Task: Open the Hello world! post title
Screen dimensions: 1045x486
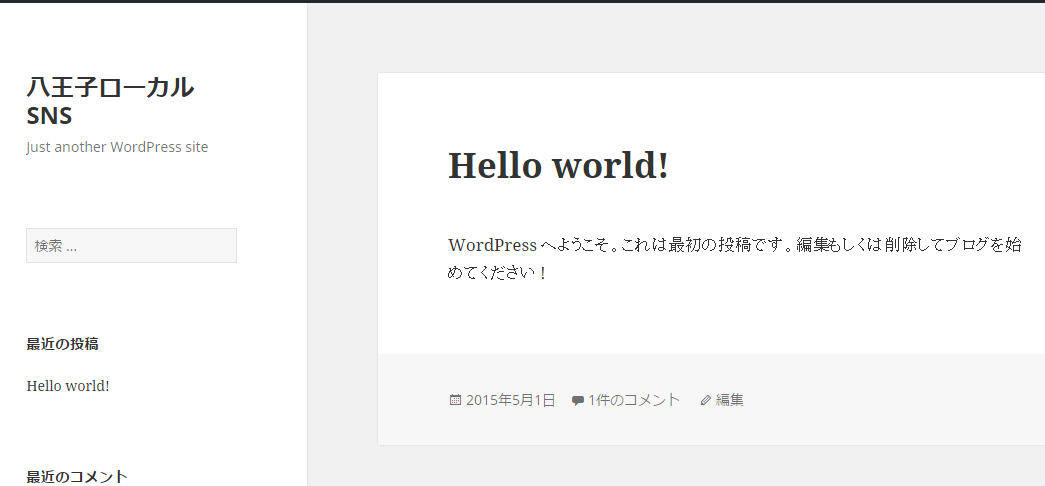Action: pos(557,165)
